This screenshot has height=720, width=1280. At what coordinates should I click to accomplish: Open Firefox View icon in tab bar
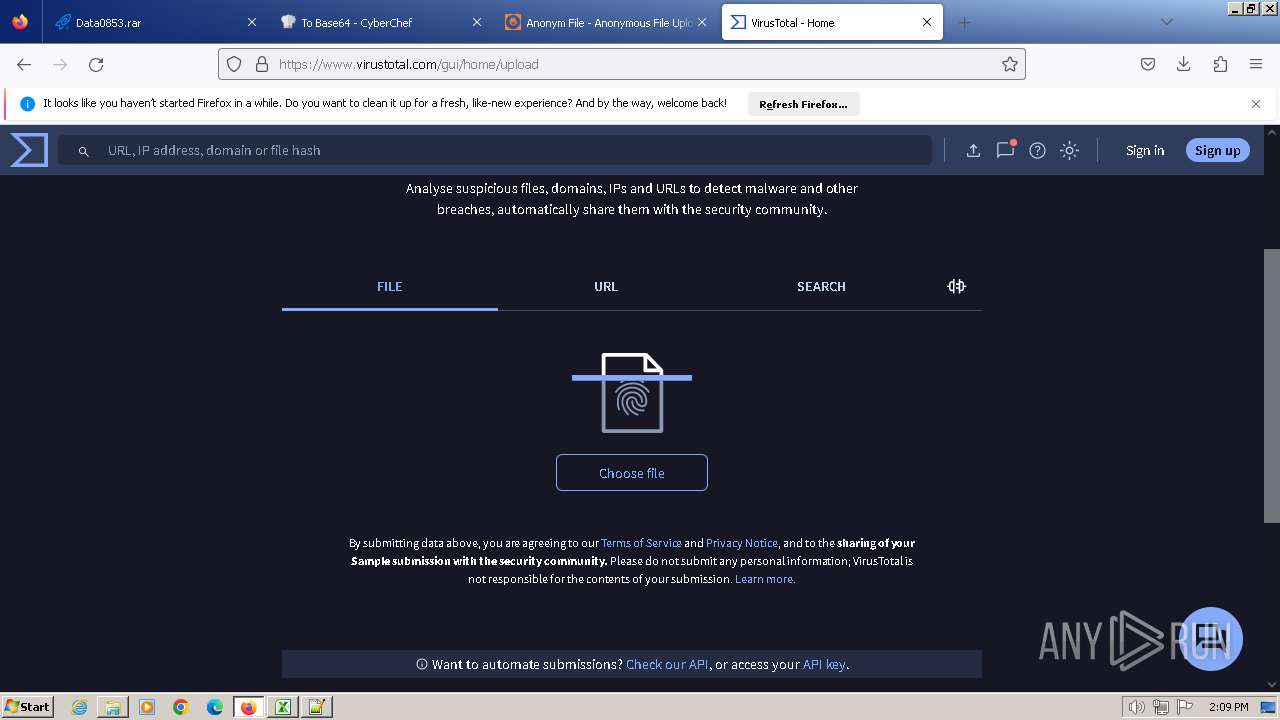coord(20,22)
